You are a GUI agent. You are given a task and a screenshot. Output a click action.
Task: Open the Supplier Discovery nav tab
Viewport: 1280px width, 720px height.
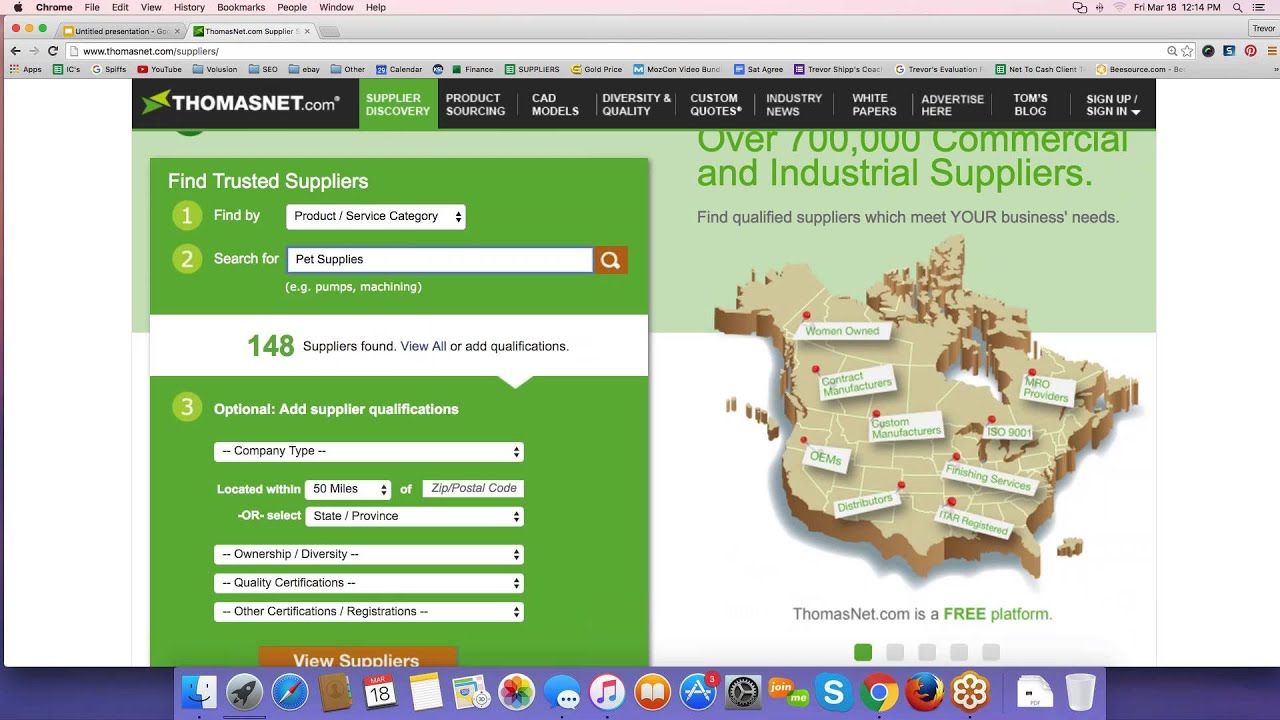click(398, 105)
